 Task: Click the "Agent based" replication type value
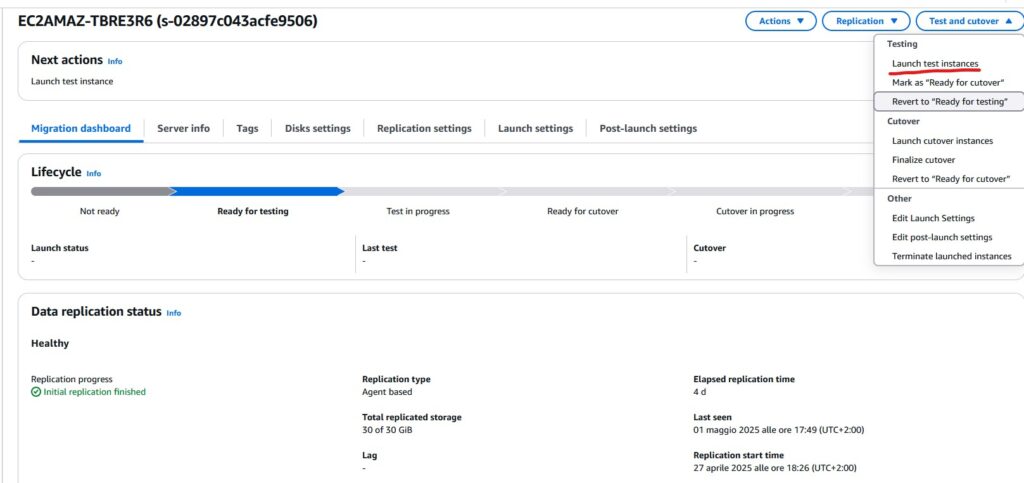coord(387,392)
